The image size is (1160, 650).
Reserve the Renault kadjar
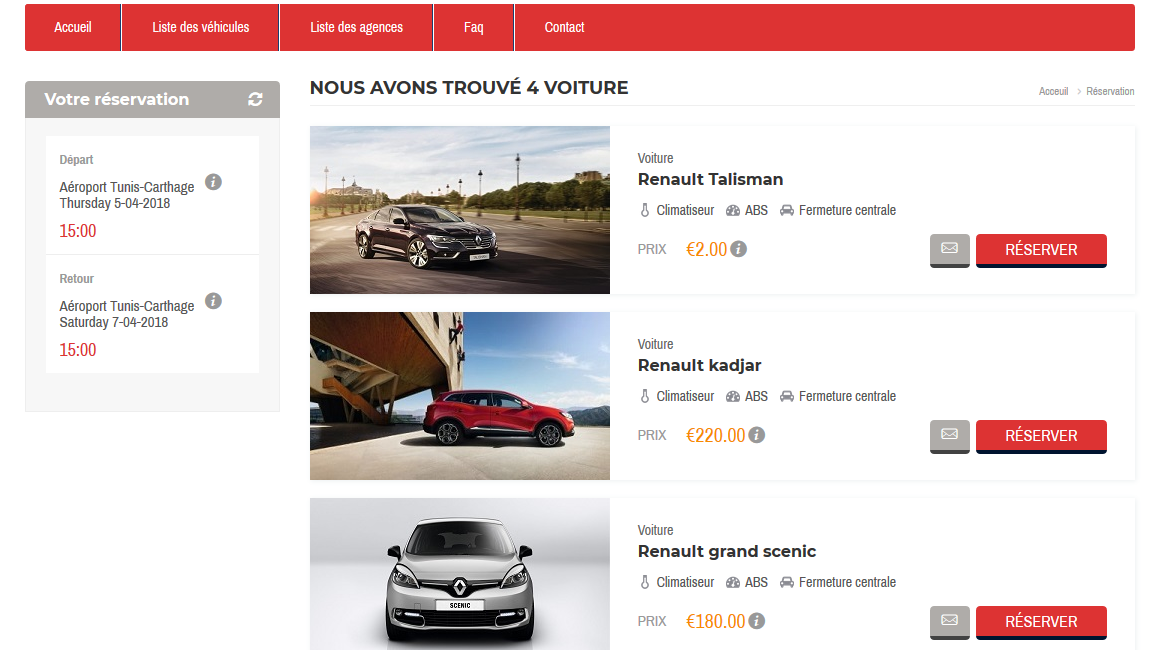[1041, 436]
